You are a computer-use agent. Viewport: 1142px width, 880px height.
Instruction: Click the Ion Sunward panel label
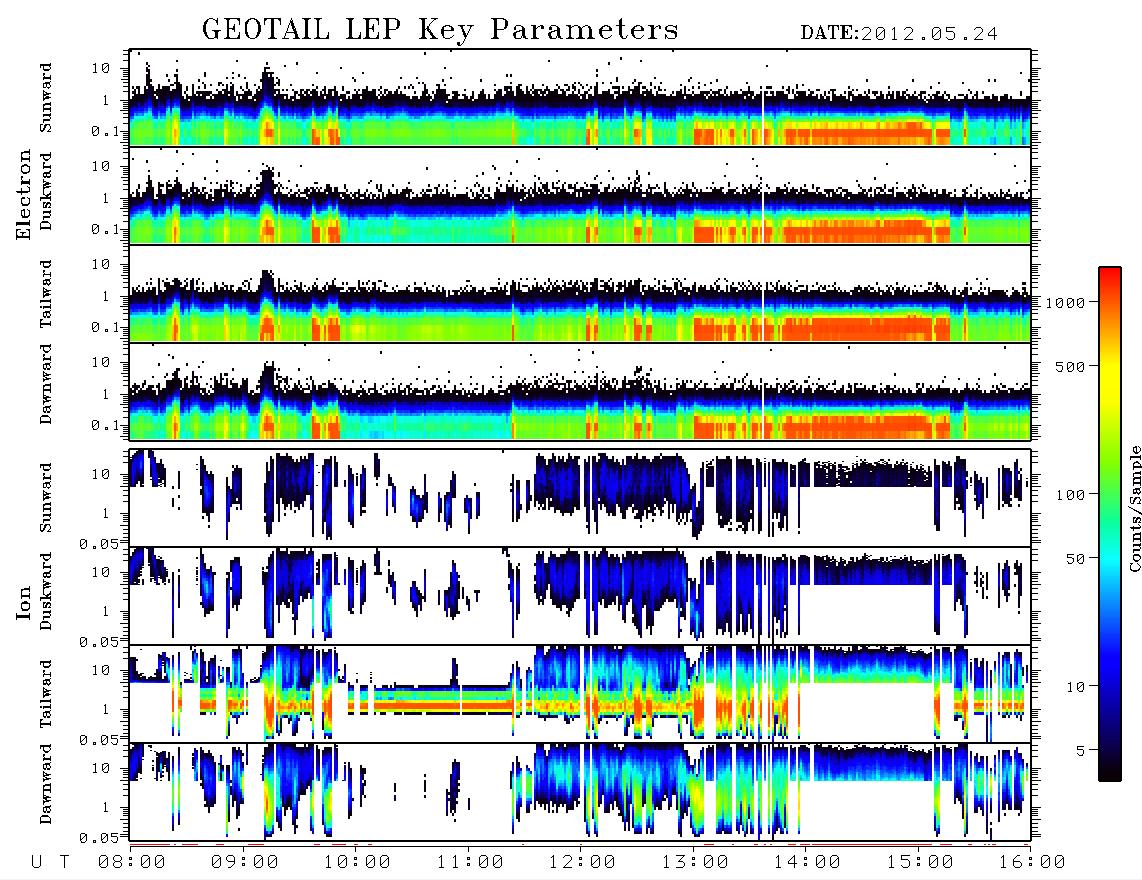click(46, 498)
